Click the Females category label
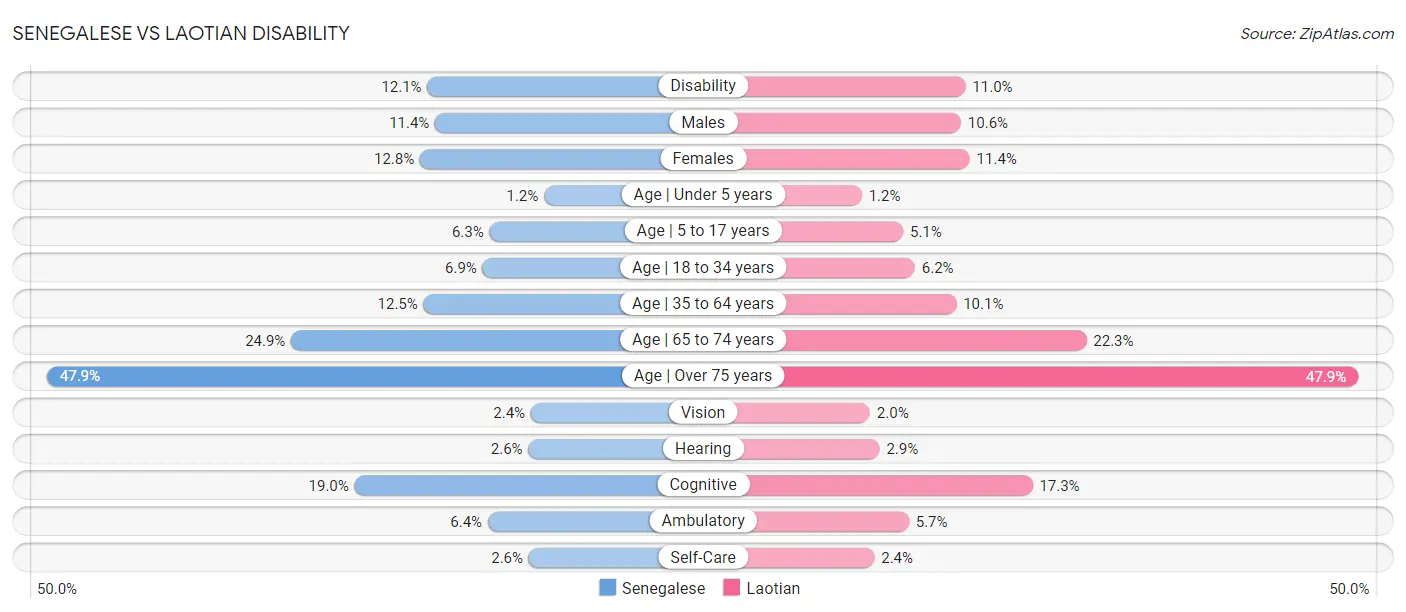Image resolution: width=1406 pixels, height=612 pixels. coord(703,158)
